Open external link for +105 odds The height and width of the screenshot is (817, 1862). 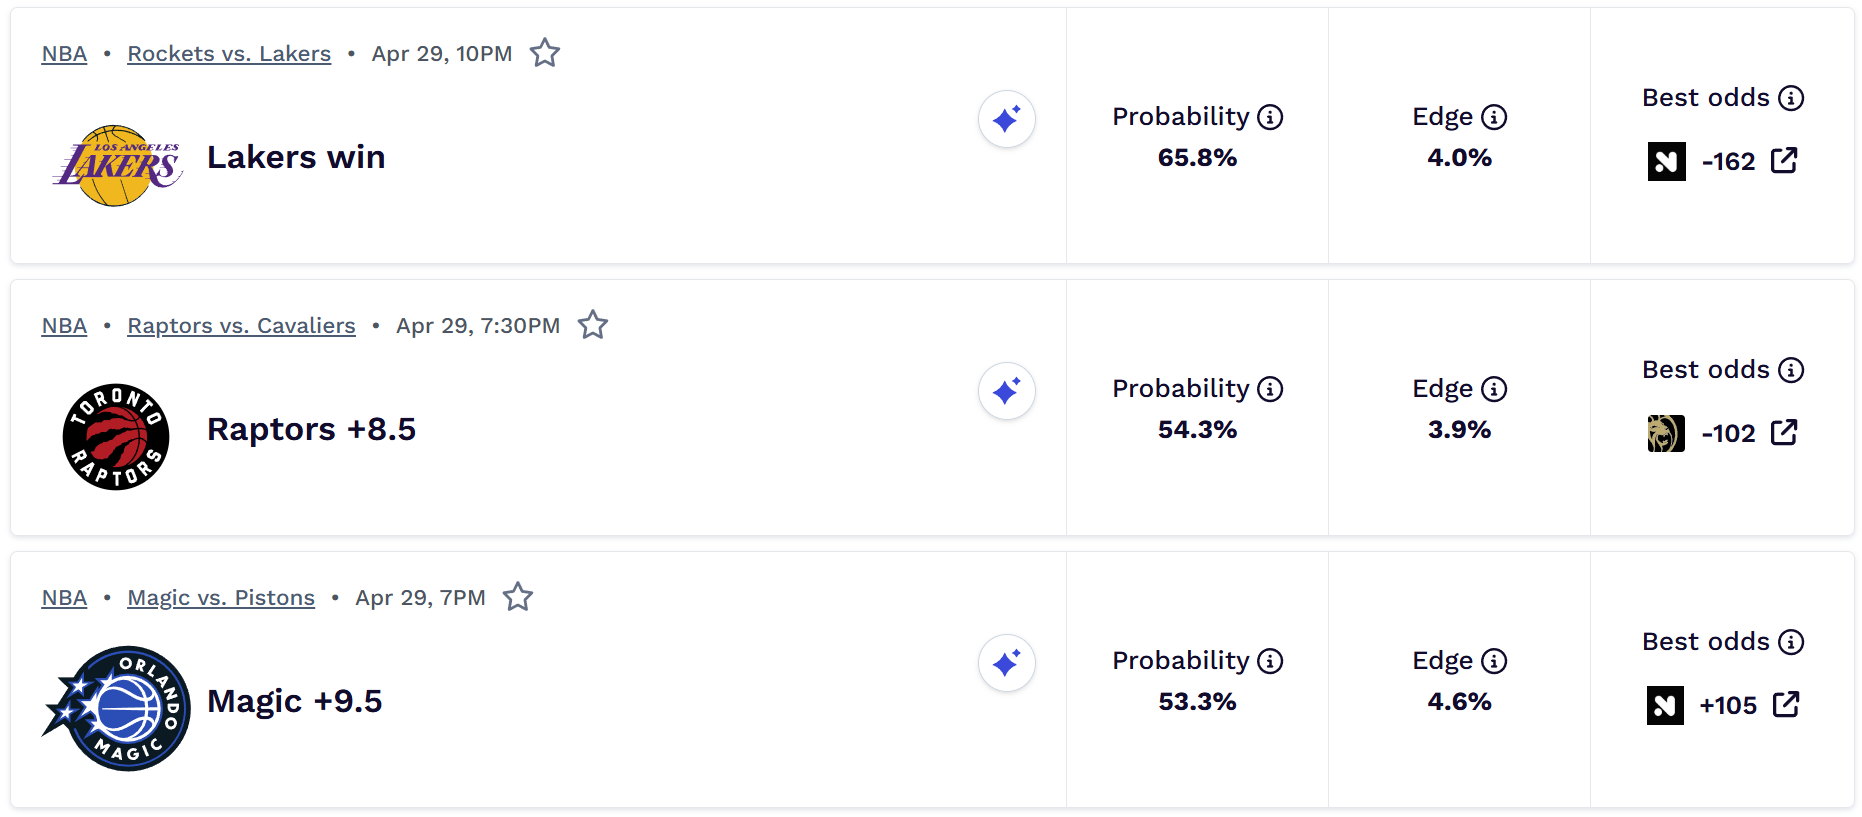click(x=1786, y=705)
